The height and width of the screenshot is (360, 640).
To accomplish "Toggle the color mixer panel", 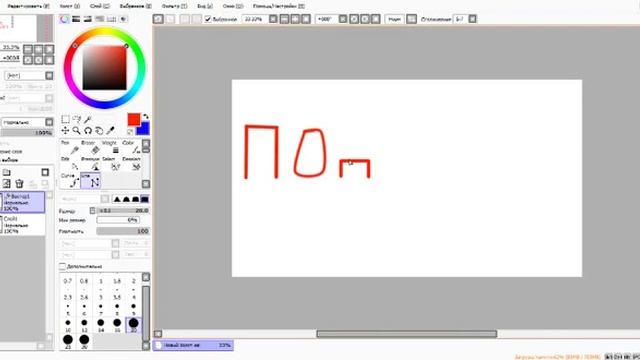I will (x=99, y=19).
